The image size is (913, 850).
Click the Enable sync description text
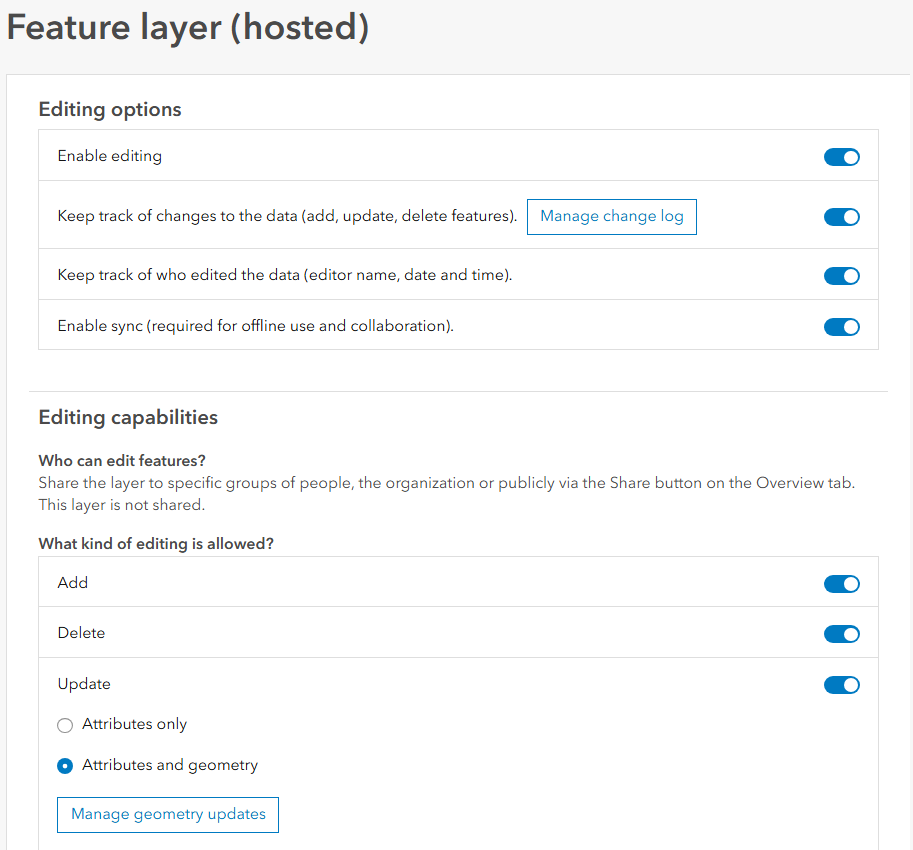255,326
